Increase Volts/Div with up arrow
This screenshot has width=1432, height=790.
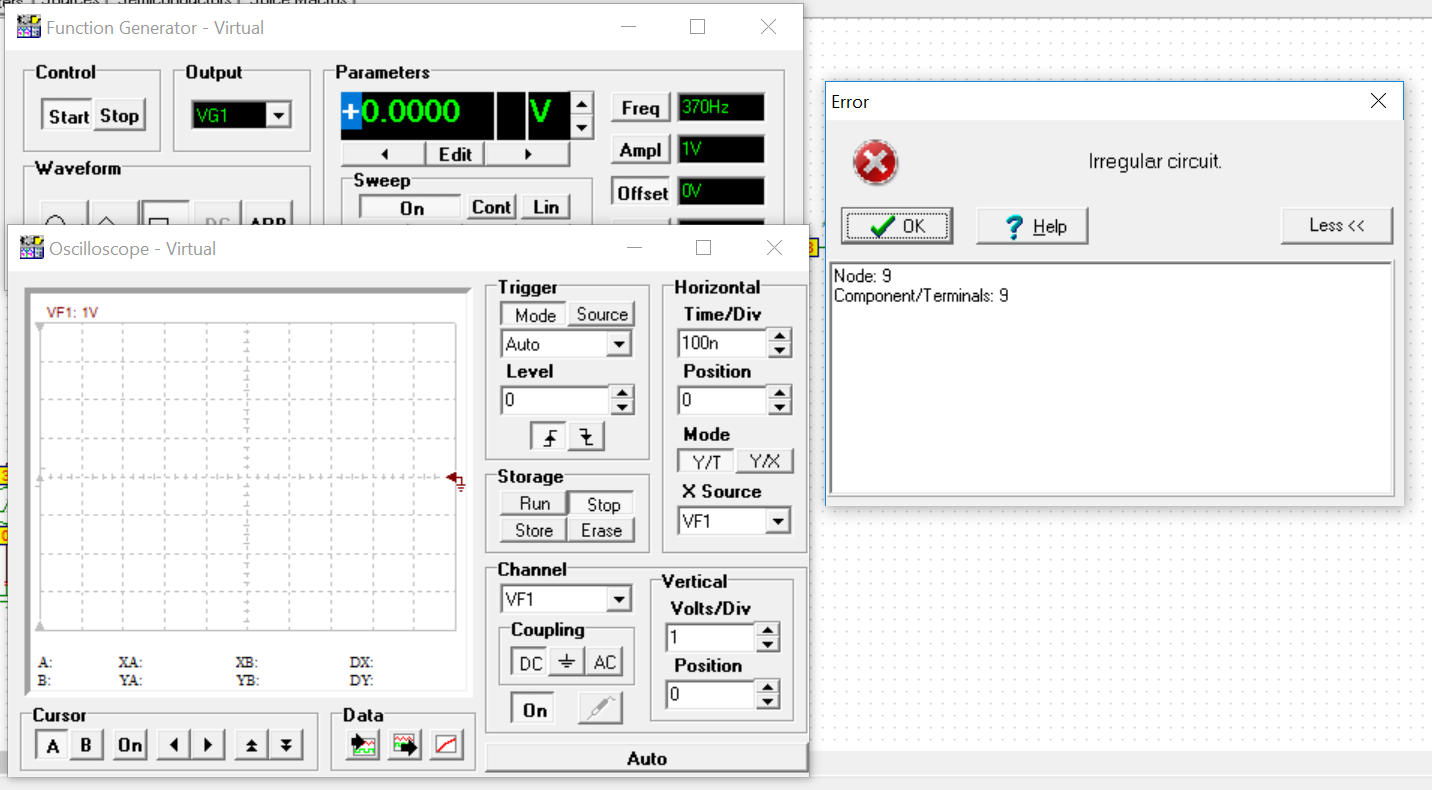(x=767, y=631)
